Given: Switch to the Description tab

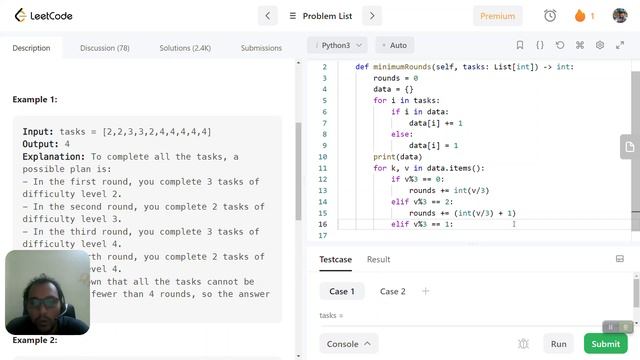Looking at the screenshot, I should [31, 48].
